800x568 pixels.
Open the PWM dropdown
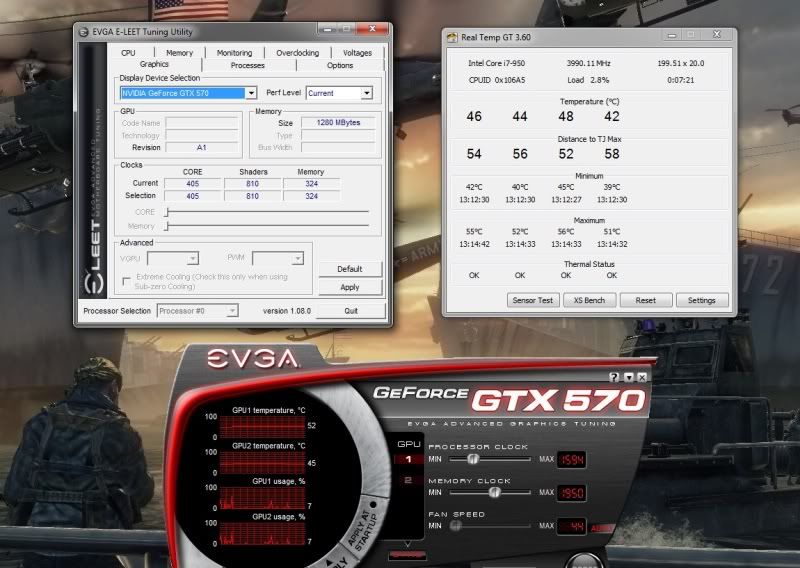point(297,259)
